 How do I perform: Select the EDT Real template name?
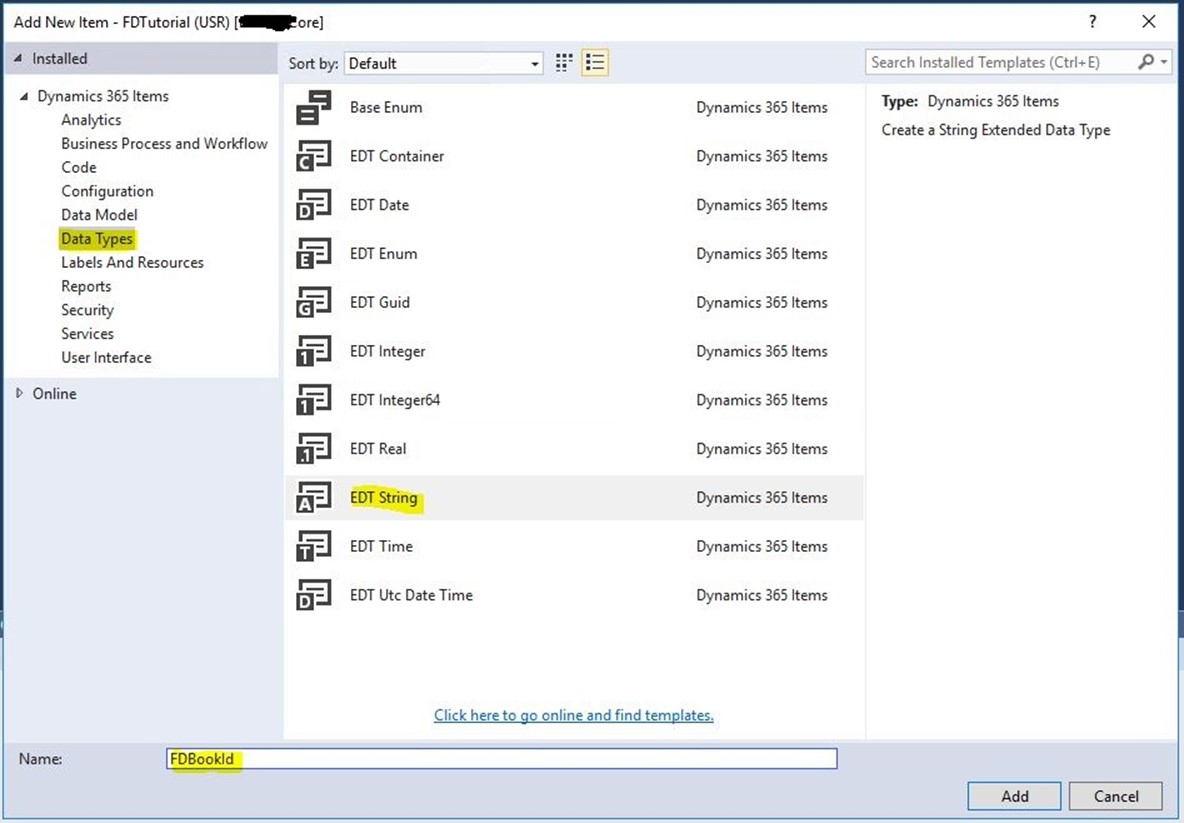(x=378, y=448)
